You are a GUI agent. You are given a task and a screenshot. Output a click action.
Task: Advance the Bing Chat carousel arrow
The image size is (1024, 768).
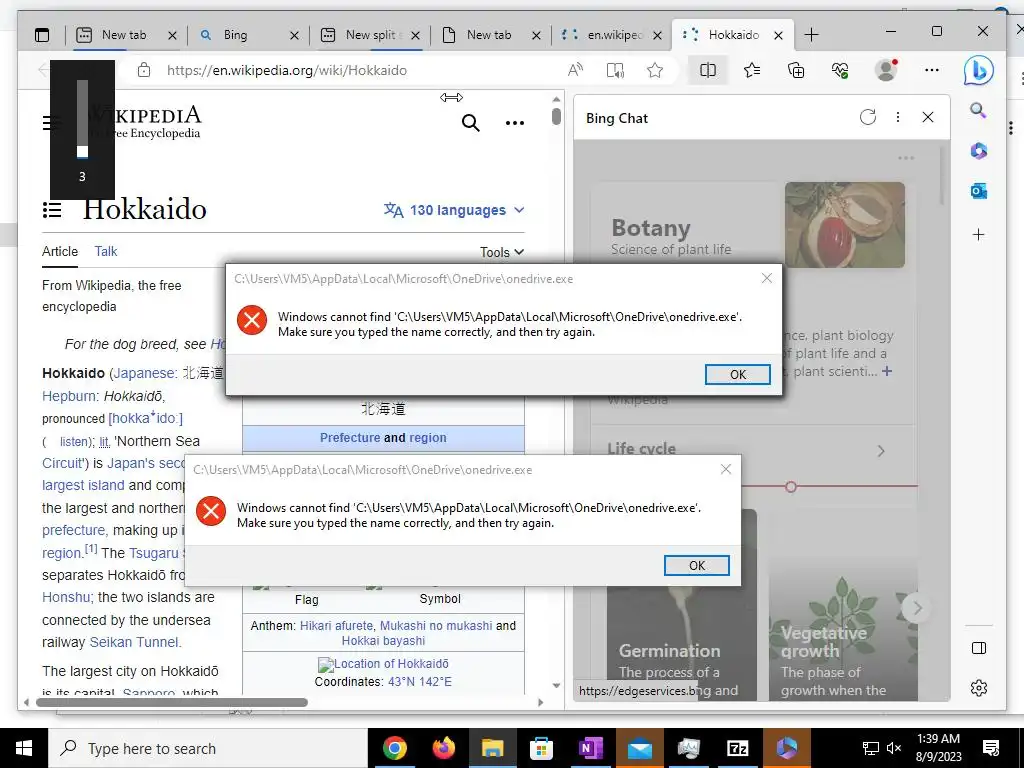(x=916, y=608)
